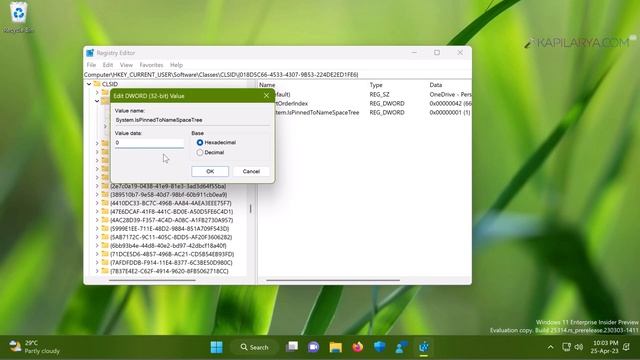Click the values pane horizontal scrollbar
Image resolution: width=640 pixels, height=360 pixels.
[x=333, y=280]
